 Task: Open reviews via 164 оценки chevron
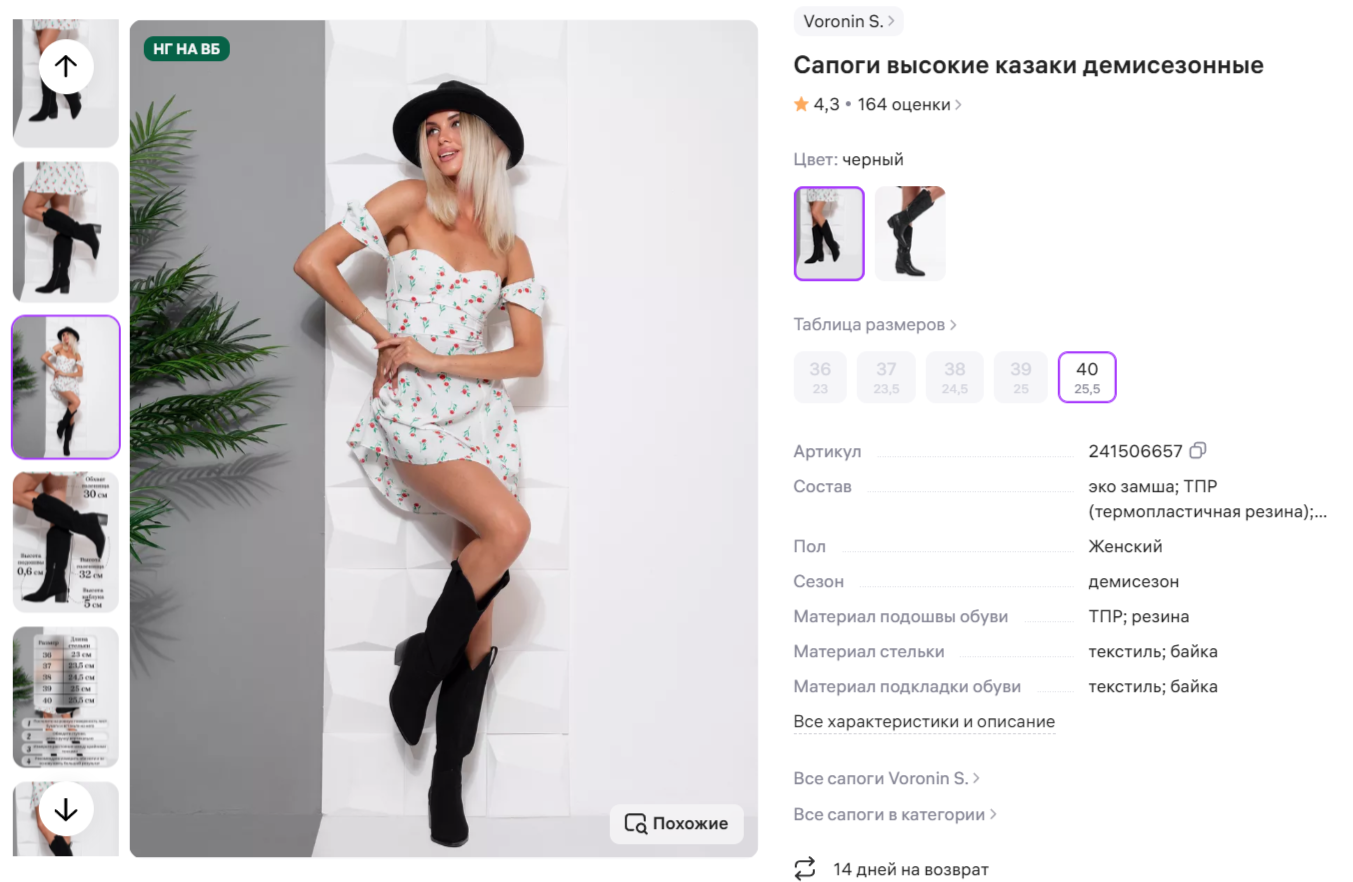click(x=957, y=103)
